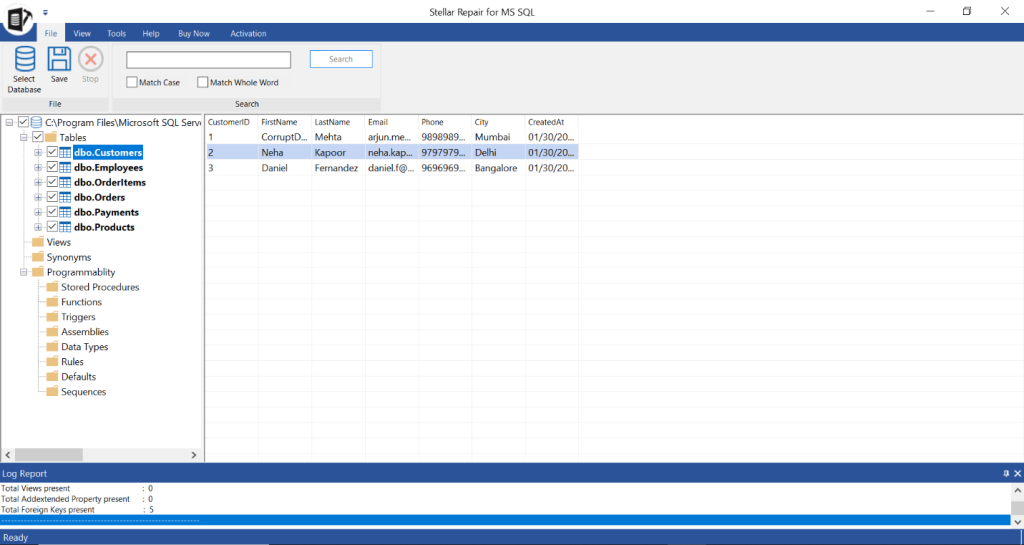Click the Functions folder icon
This screenshot has width=1024, height=545.
pyautogui.click(x=52, y=302)
